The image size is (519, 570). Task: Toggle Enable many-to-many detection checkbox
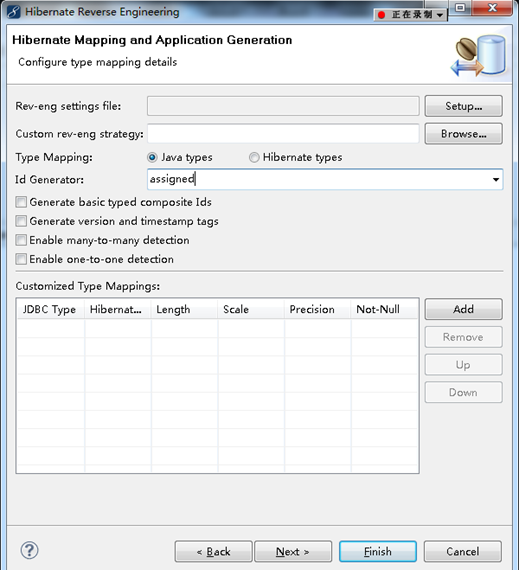point(21,240)
